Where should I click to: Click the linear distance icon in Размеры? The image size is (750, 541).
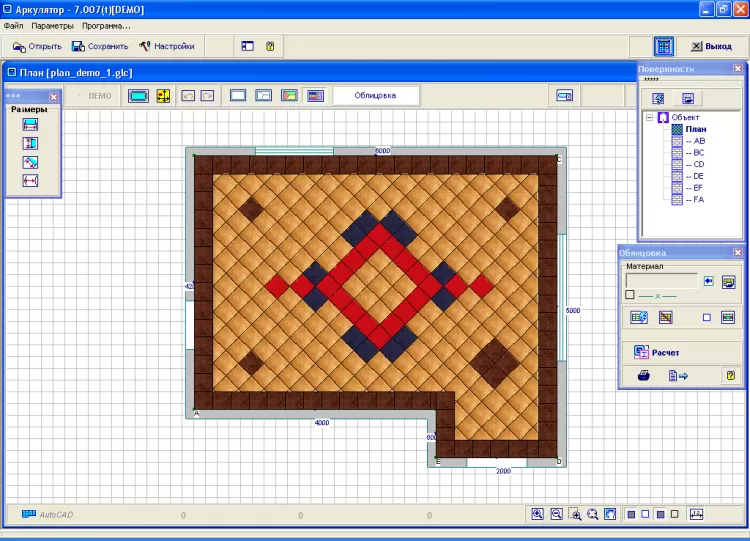(x=30, y=181)
